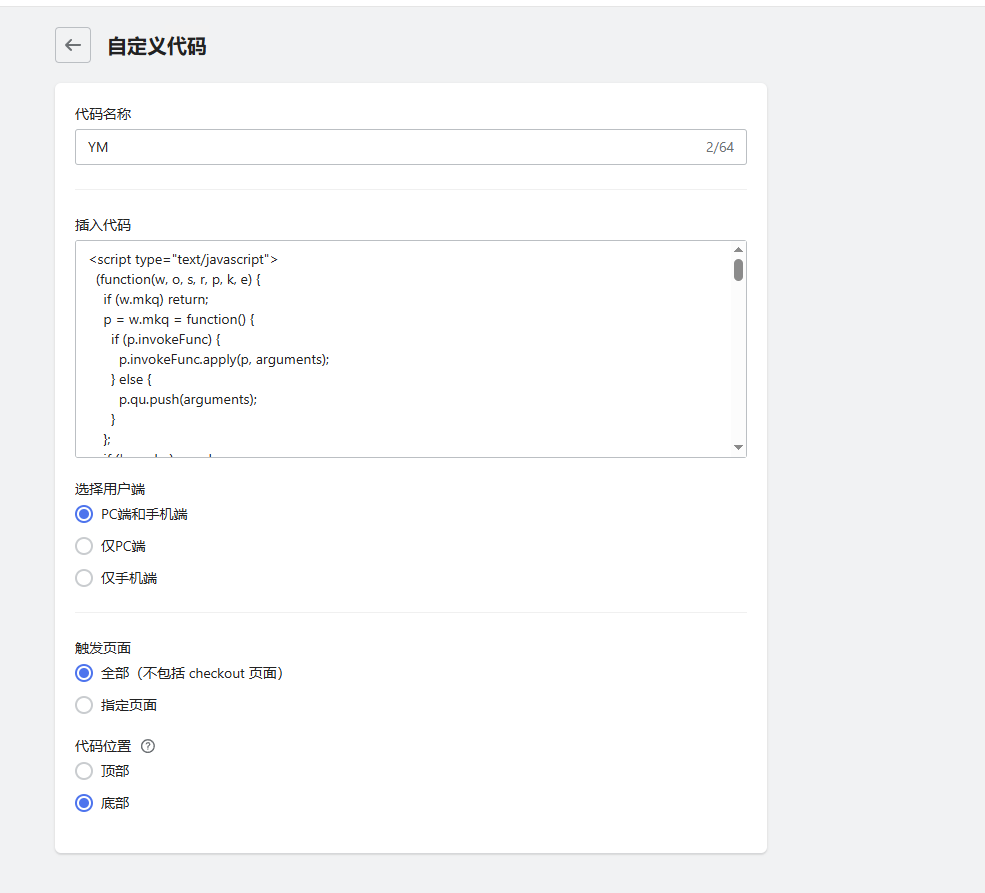The width and height of the screenshot is (985, 893).
Task: Select the PC端和手机端 radio option
Action: [x=84, y=514]
